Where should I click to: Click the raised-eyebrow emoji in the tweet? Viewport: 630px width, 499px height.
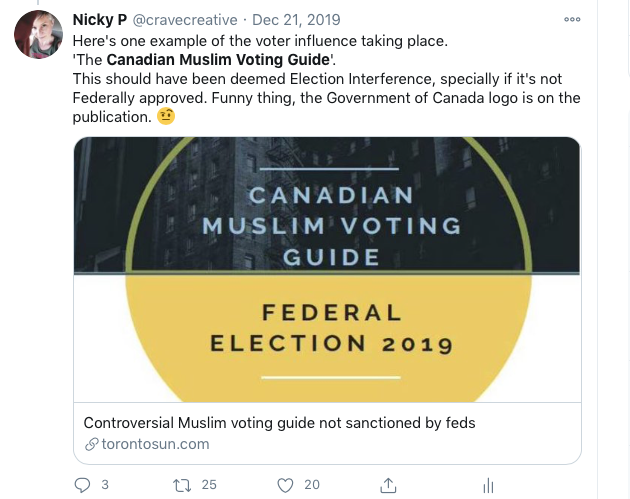tap(166, 117)
